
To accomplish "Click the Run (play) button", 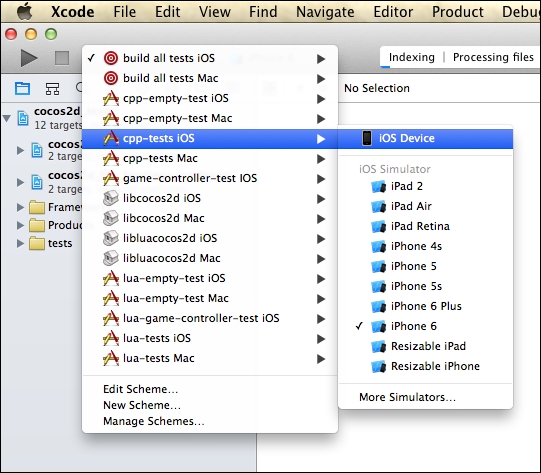I will pos(29,58).
